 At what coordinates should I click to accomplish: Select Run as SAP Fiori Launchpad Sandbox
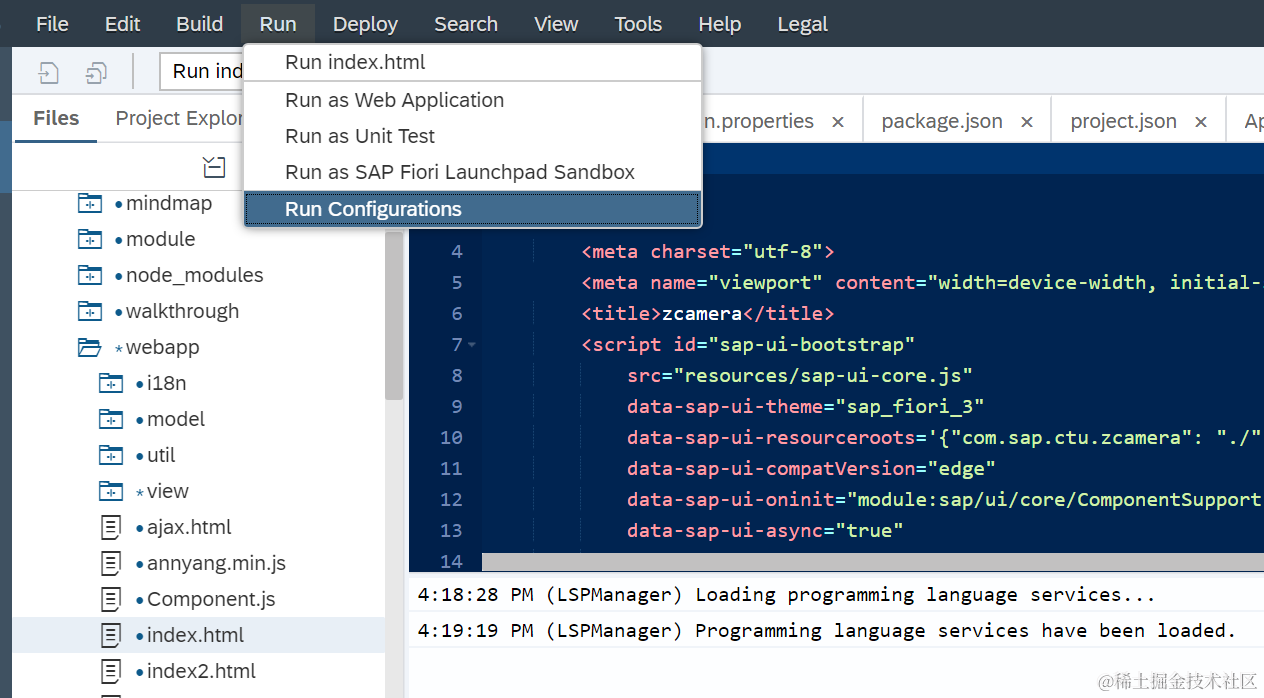(472, 172)
